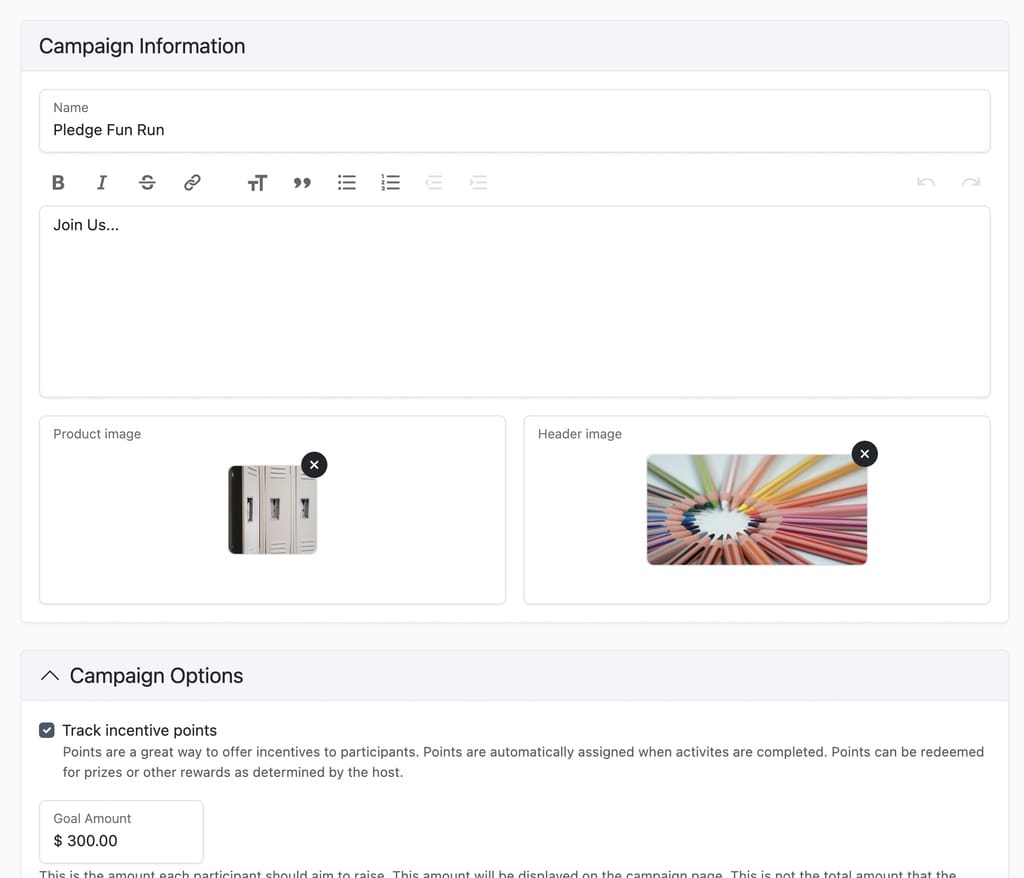Remove the pencils header image
This screenshot has height=878, width=1024.
[x=865, y=454]
